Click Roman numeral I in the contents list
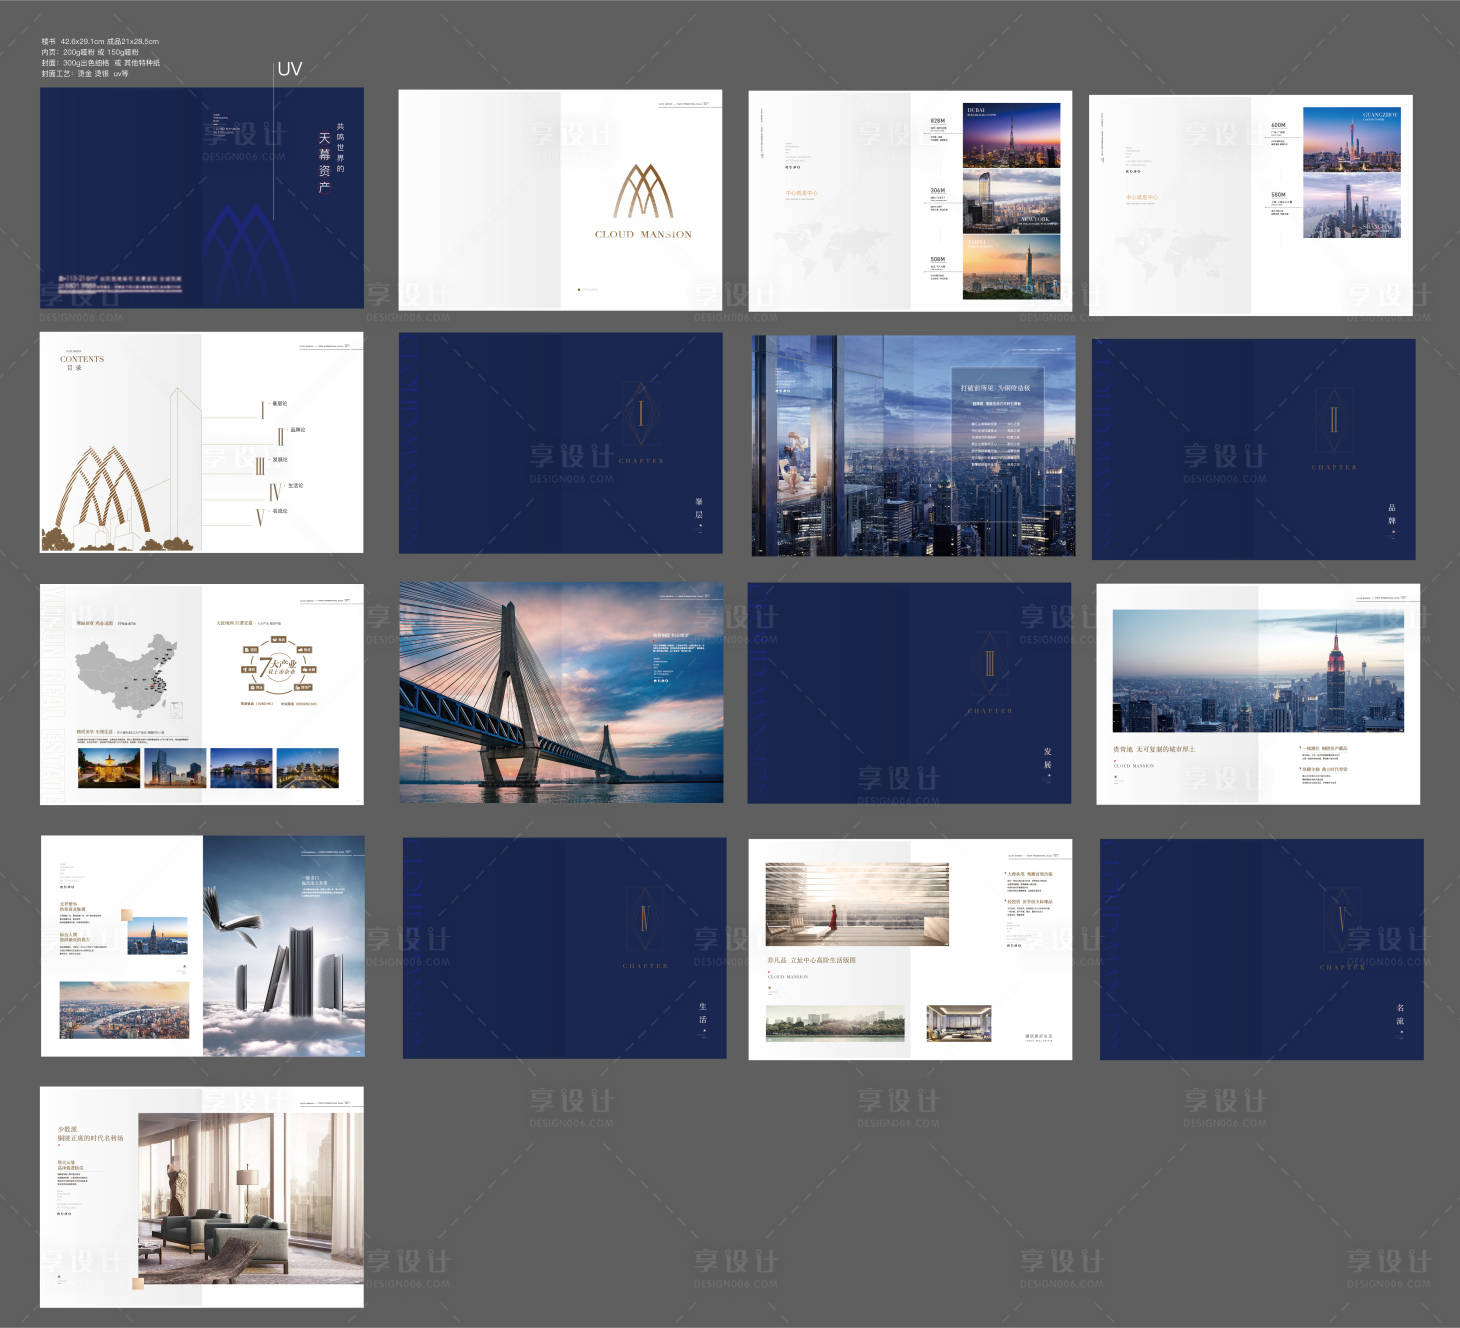This screenshot has width=1460, height=1328. tap(263, 408)
